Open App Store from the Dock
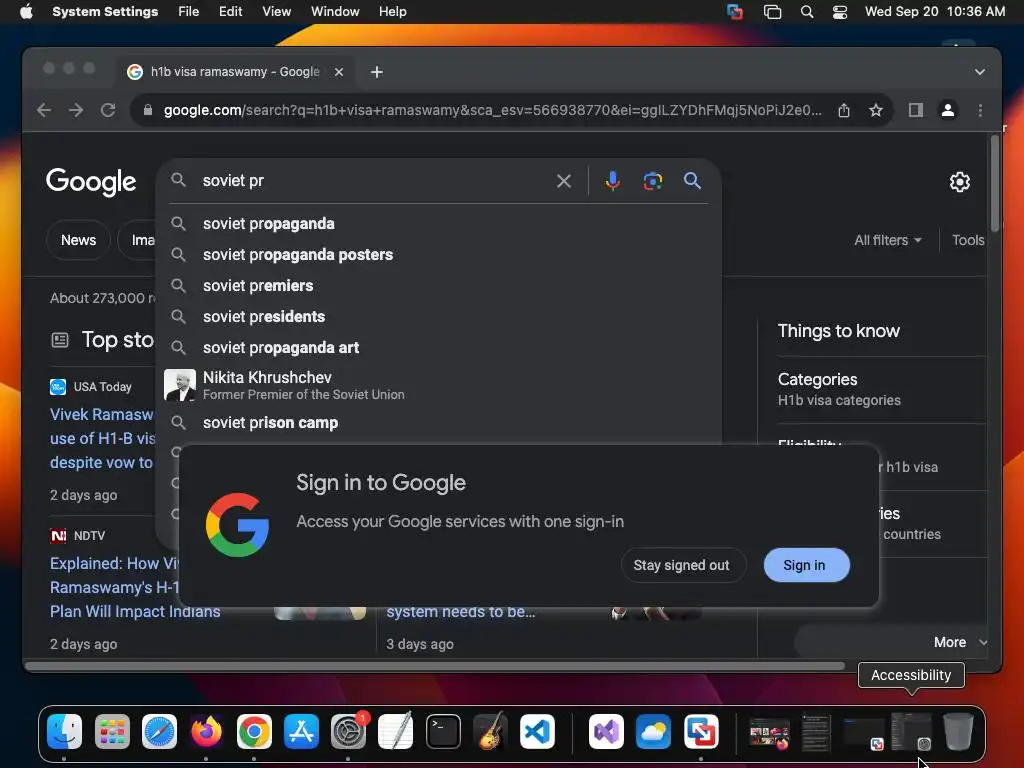1024x768 pixels. click(x=301, y=731)
